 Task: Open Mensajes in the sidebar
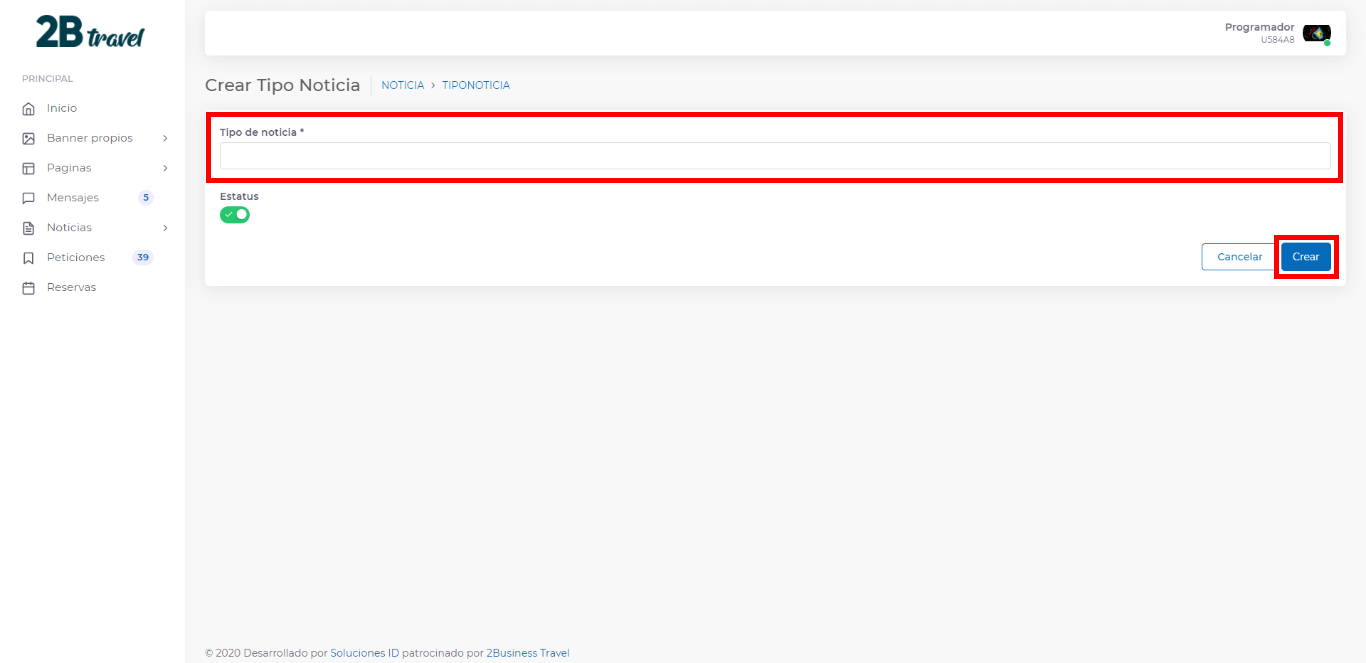73,198
